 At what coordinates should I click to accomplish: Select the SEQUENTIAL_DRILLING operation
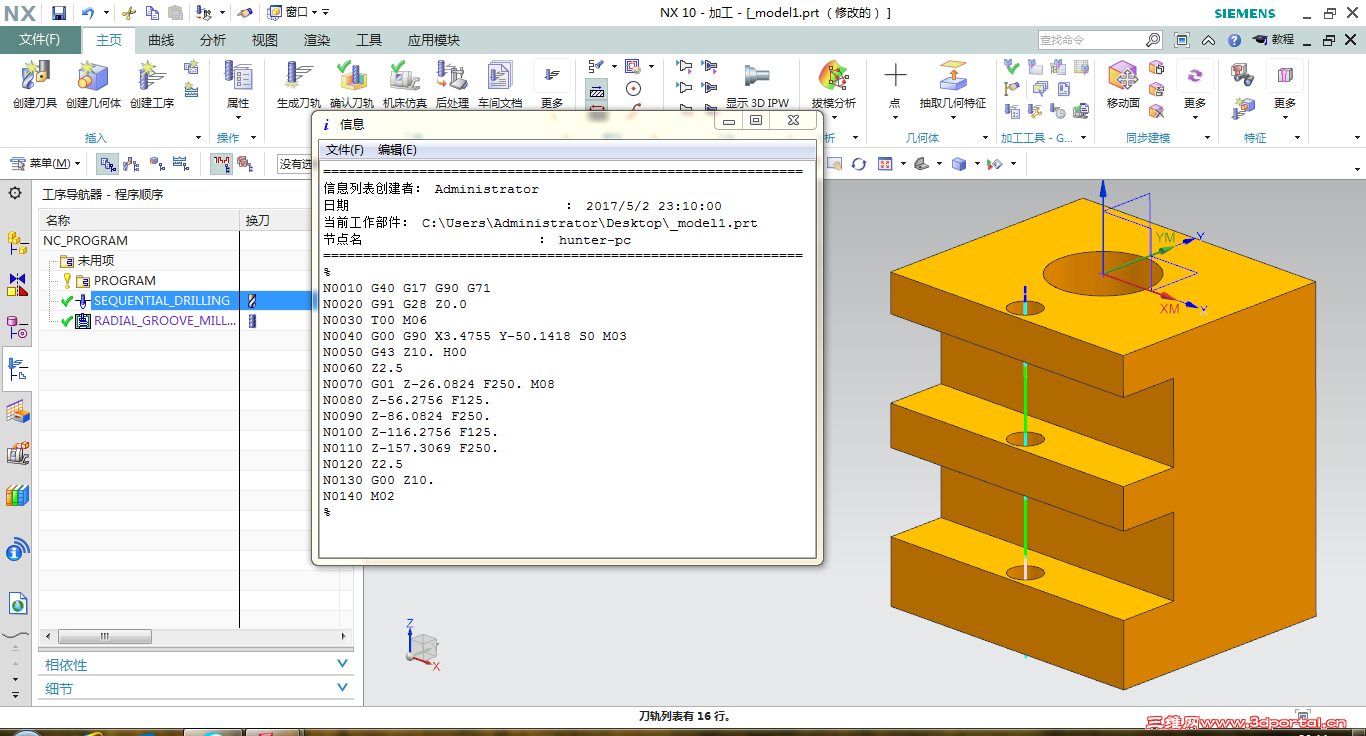coord(162,300)
